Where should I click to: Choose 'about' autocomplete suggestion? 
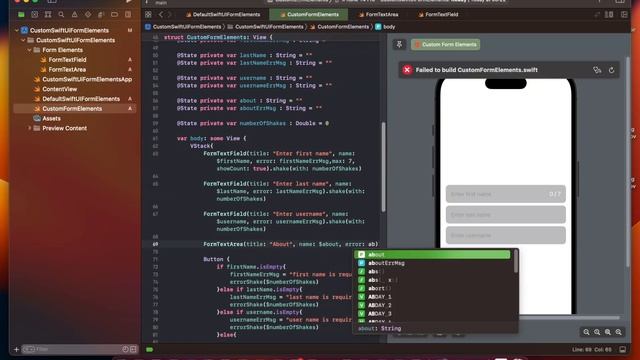[433, 255]
